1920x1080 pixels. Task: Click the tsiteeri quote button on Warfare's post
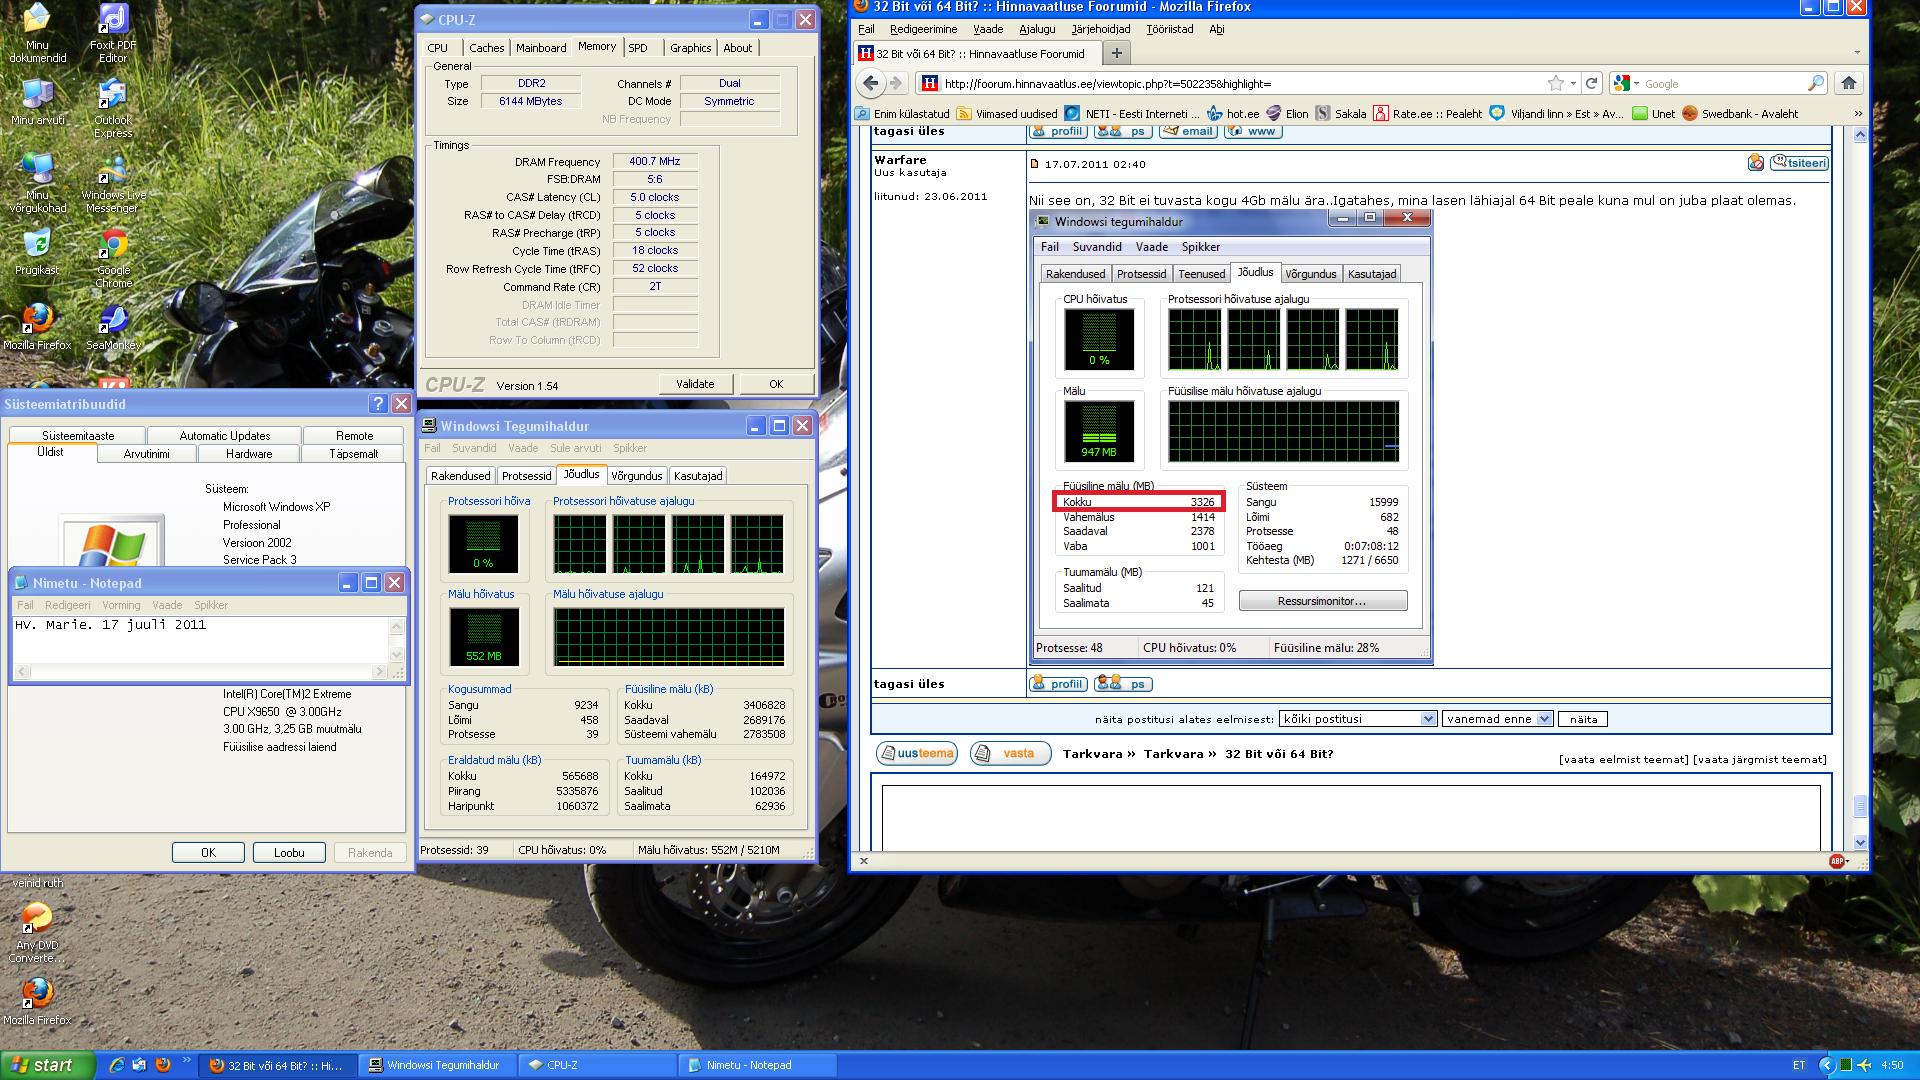click(1800, 163)
